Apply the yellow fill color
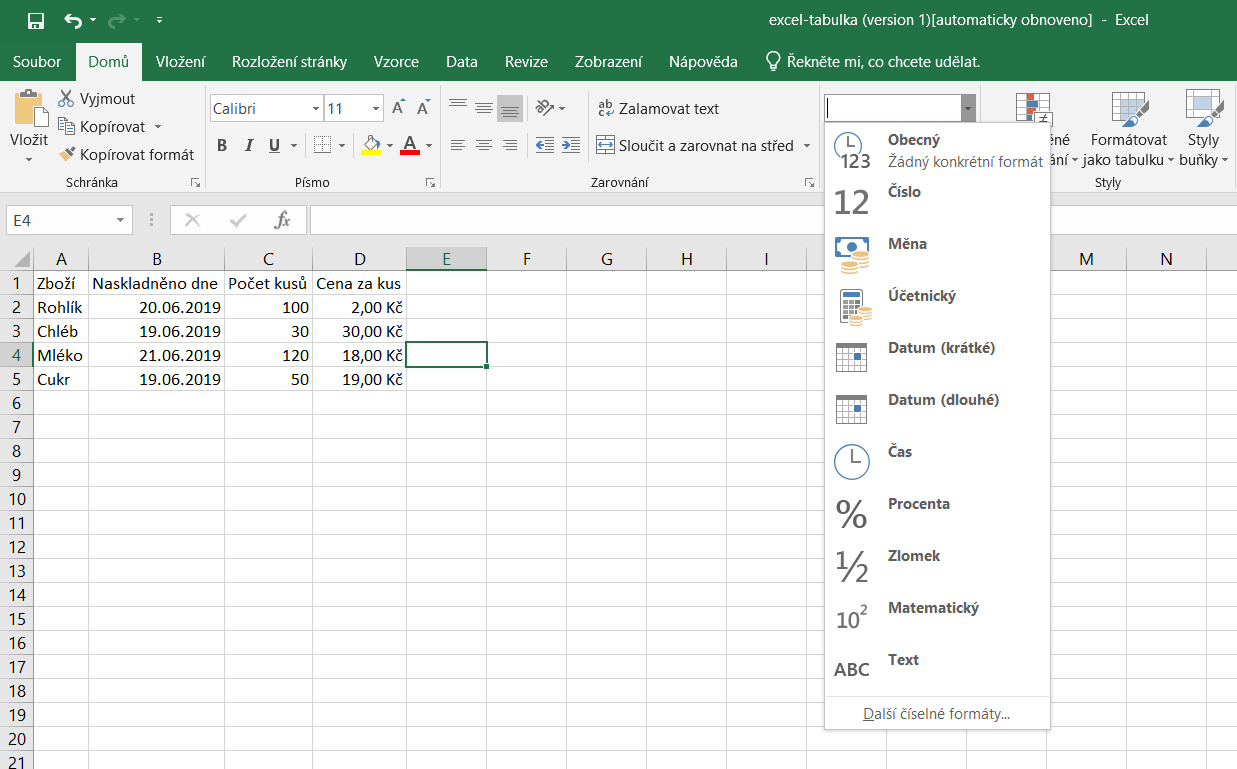This screenshot has width=1237, height=769. tap(371, 145)
